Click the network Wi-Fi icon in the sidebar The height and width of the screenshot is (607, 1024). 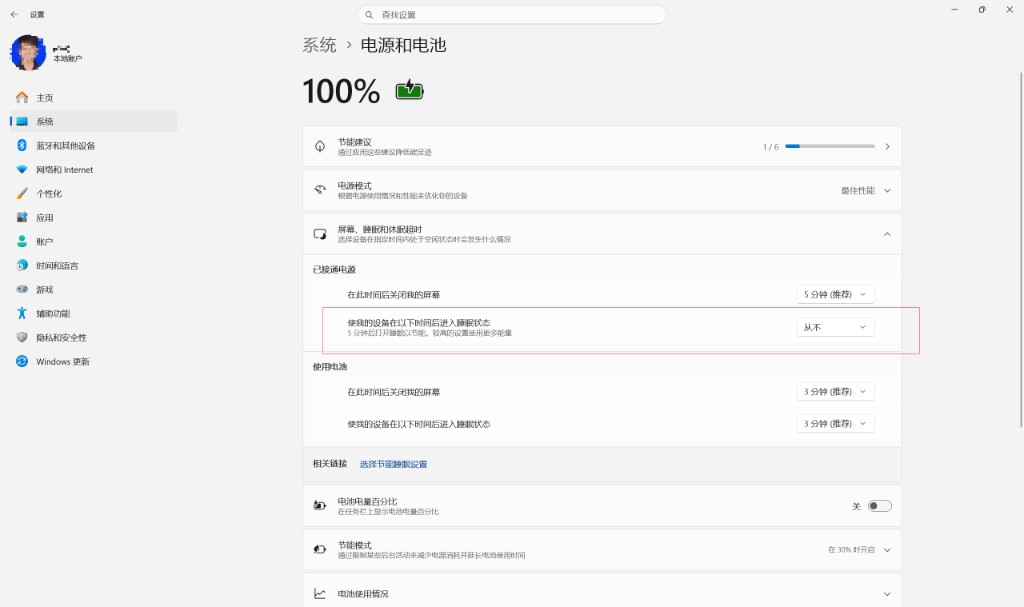click(22, 169)
